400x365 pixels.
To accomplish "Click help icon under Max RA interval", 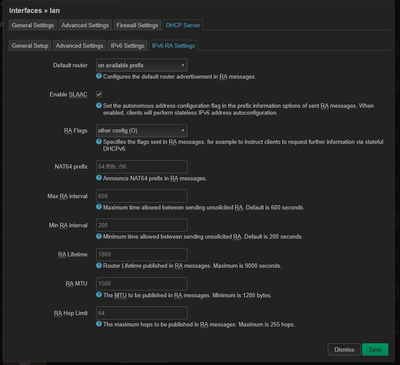I will point(99,207).
